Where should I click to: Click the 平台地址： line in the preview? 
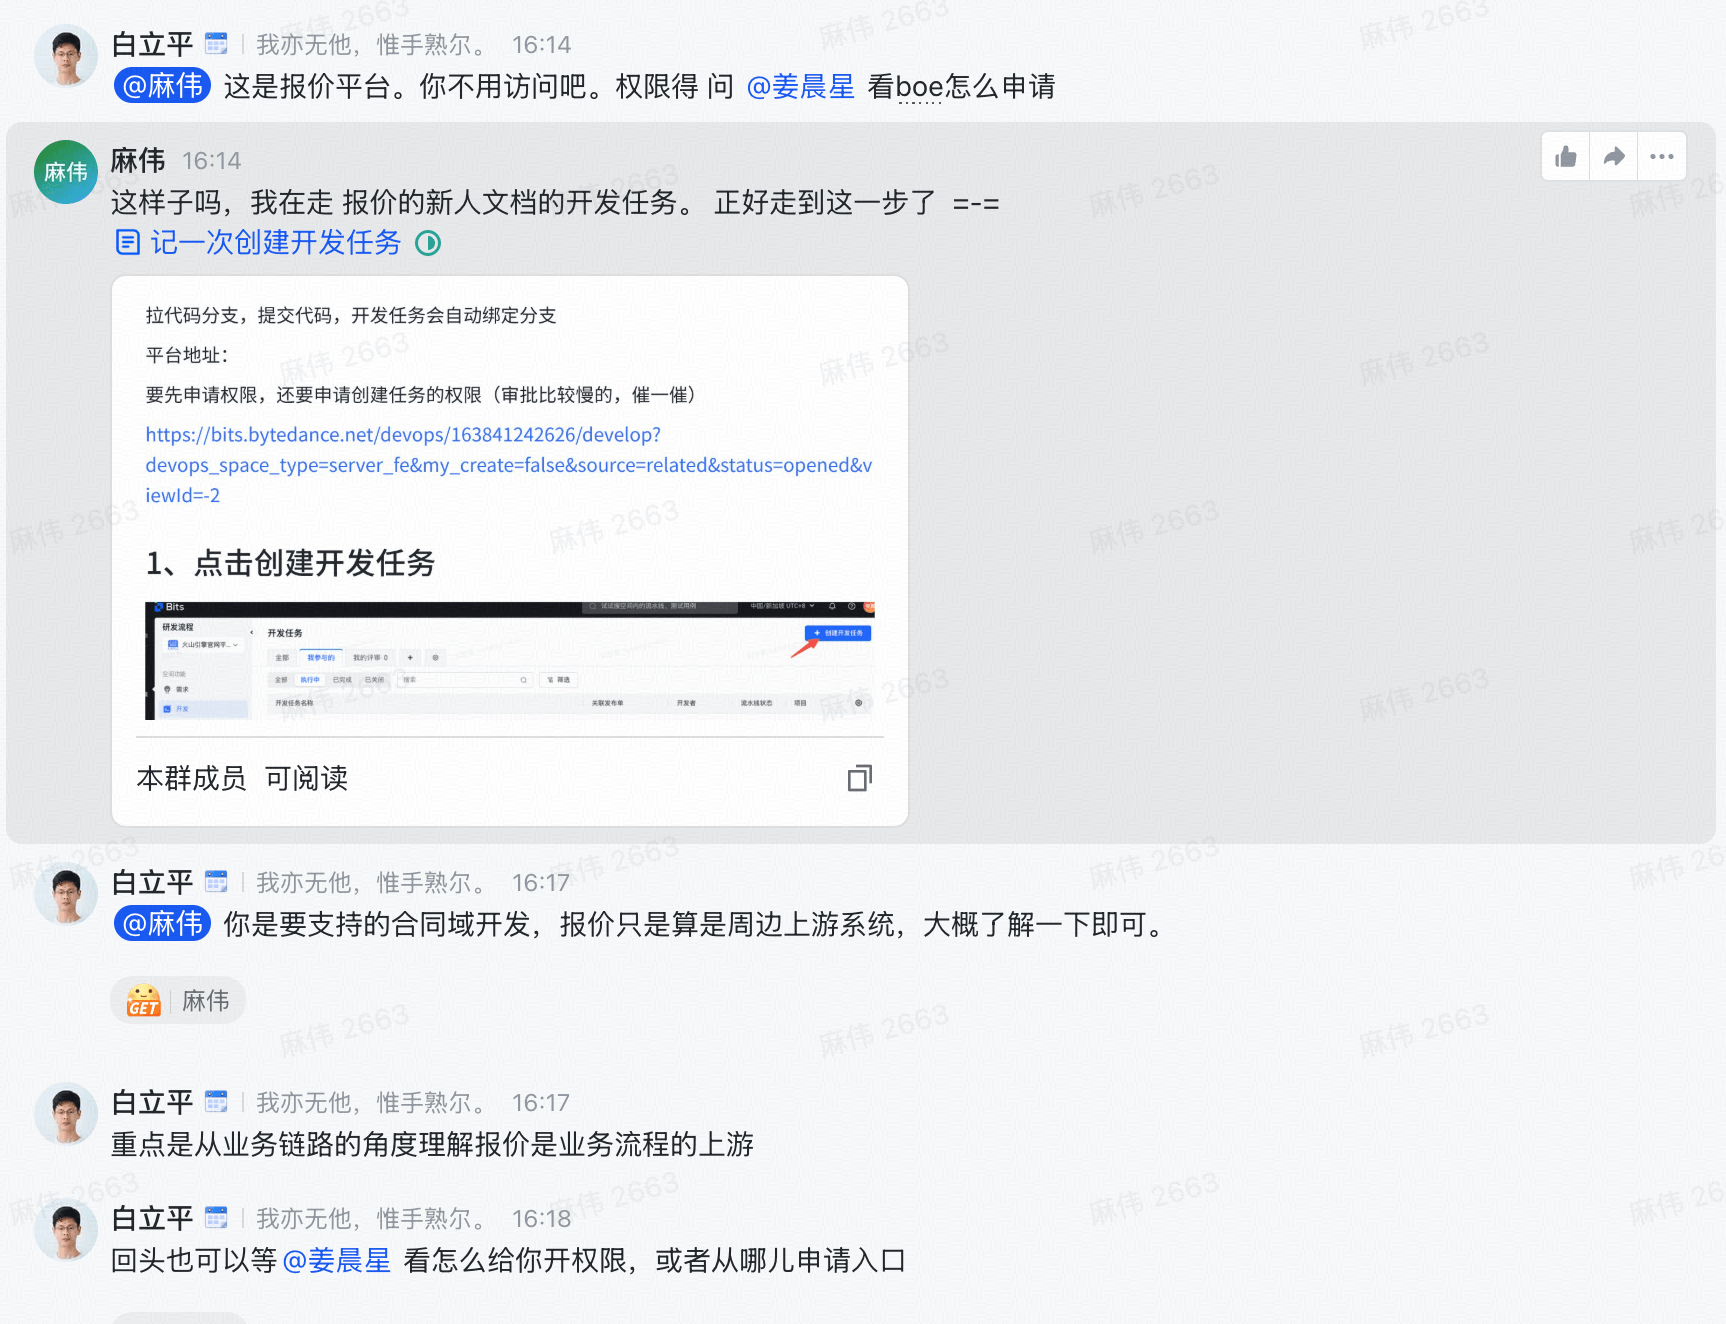[187, 356]
